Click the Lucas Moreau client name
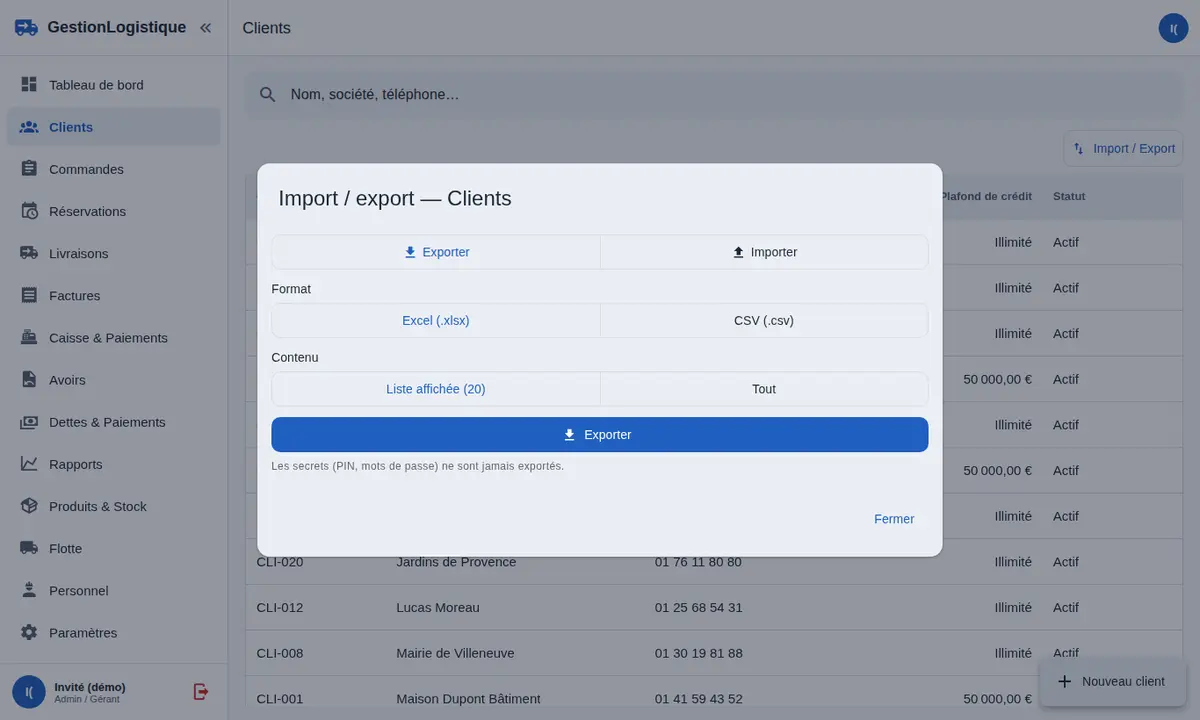Viewport: 1200px width, 720px height. (x=438, y=607)
